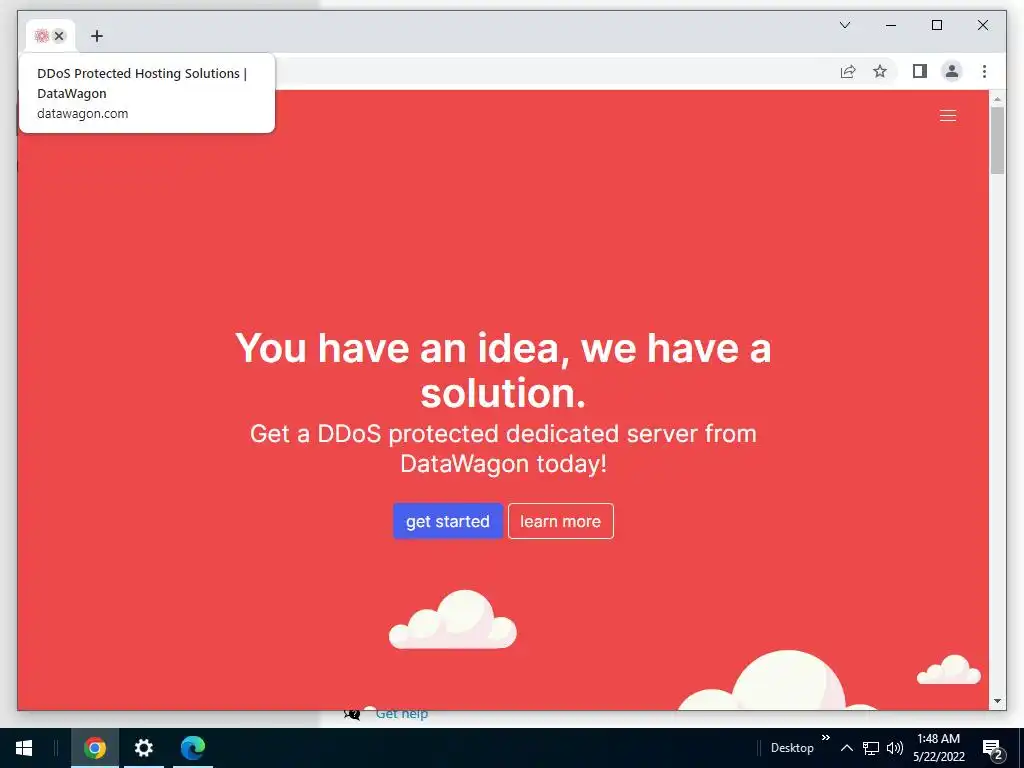The image size is (1024, 768).
Task: Show hidden system tray icons
Action: [x=846, y=748]
